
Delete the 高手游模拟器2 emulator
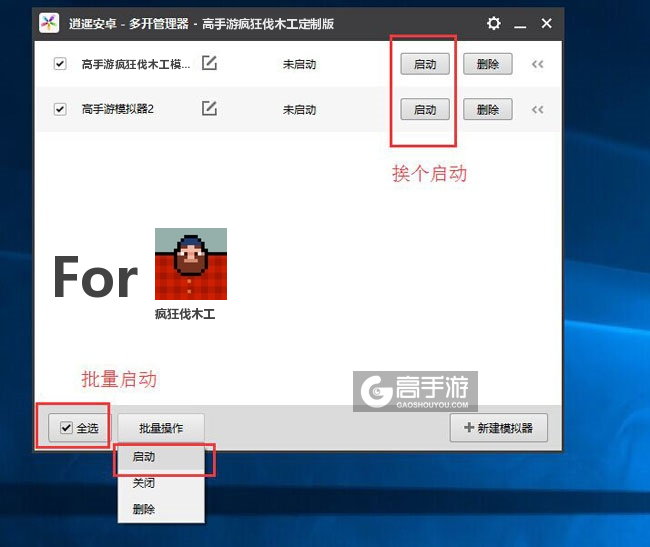click(x=488, y=109)
